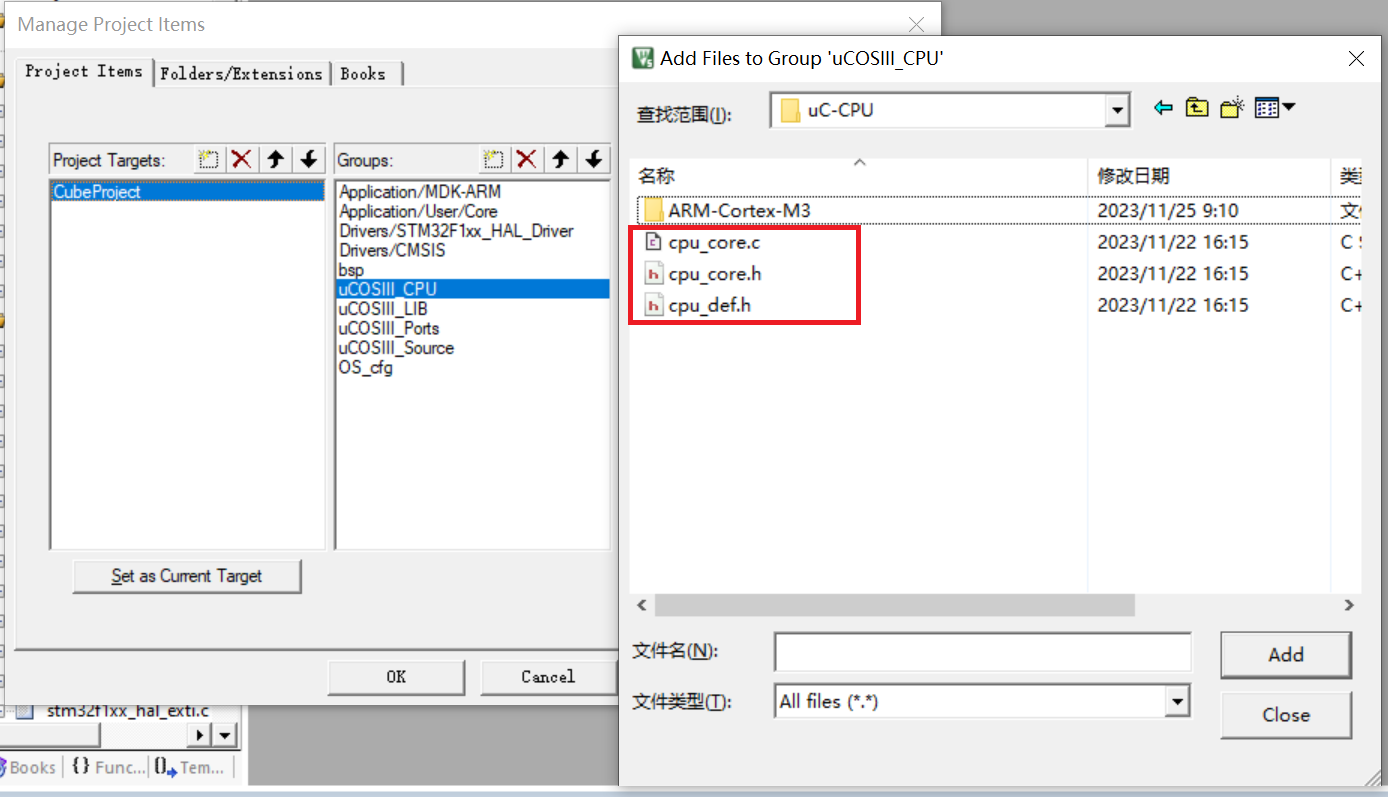Open Functions tab in bottom project pane

tap(108, 767)
